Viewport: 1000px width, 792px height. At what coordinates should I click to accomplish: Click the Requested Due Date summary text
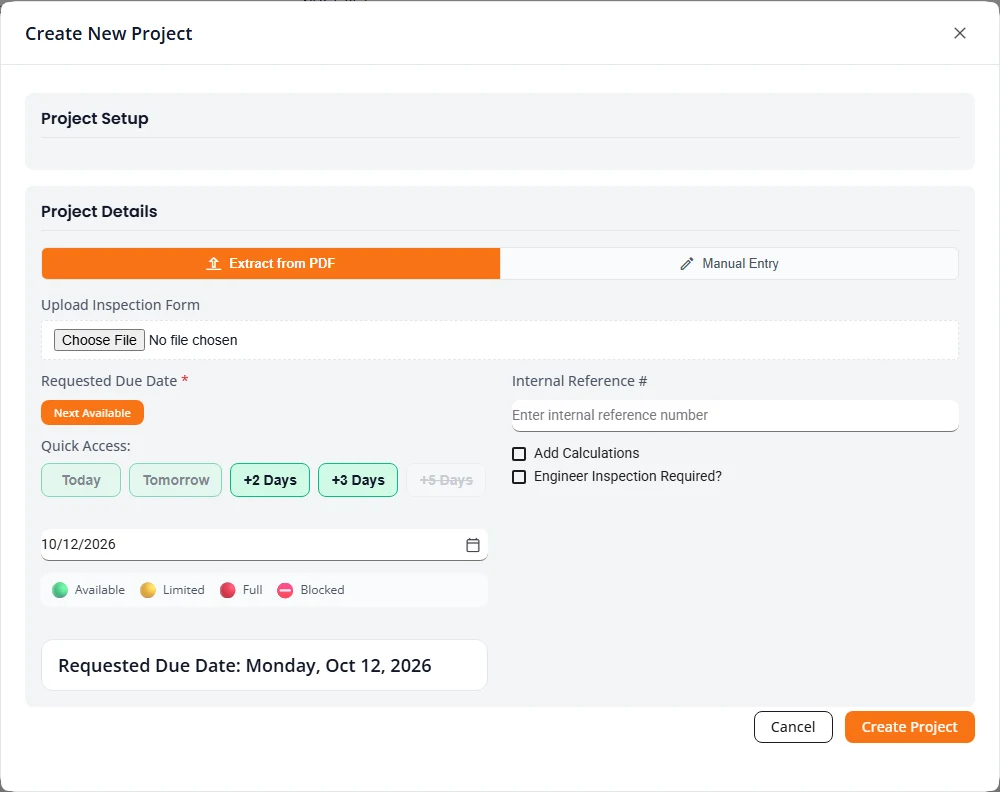[x=245, y=665]
